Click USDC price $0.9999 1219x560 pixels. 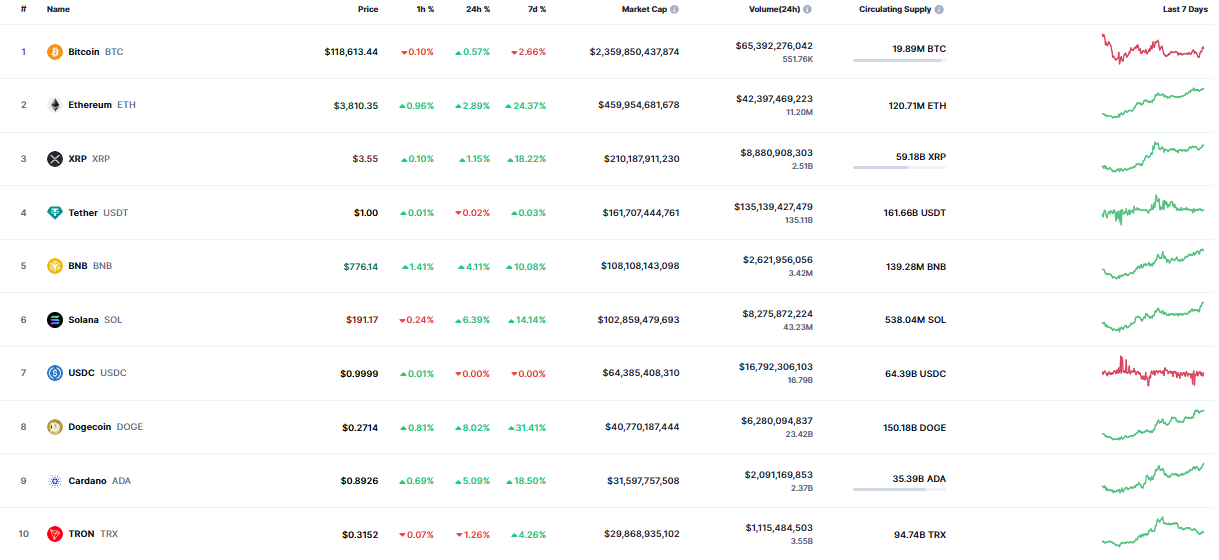[359, 373]
